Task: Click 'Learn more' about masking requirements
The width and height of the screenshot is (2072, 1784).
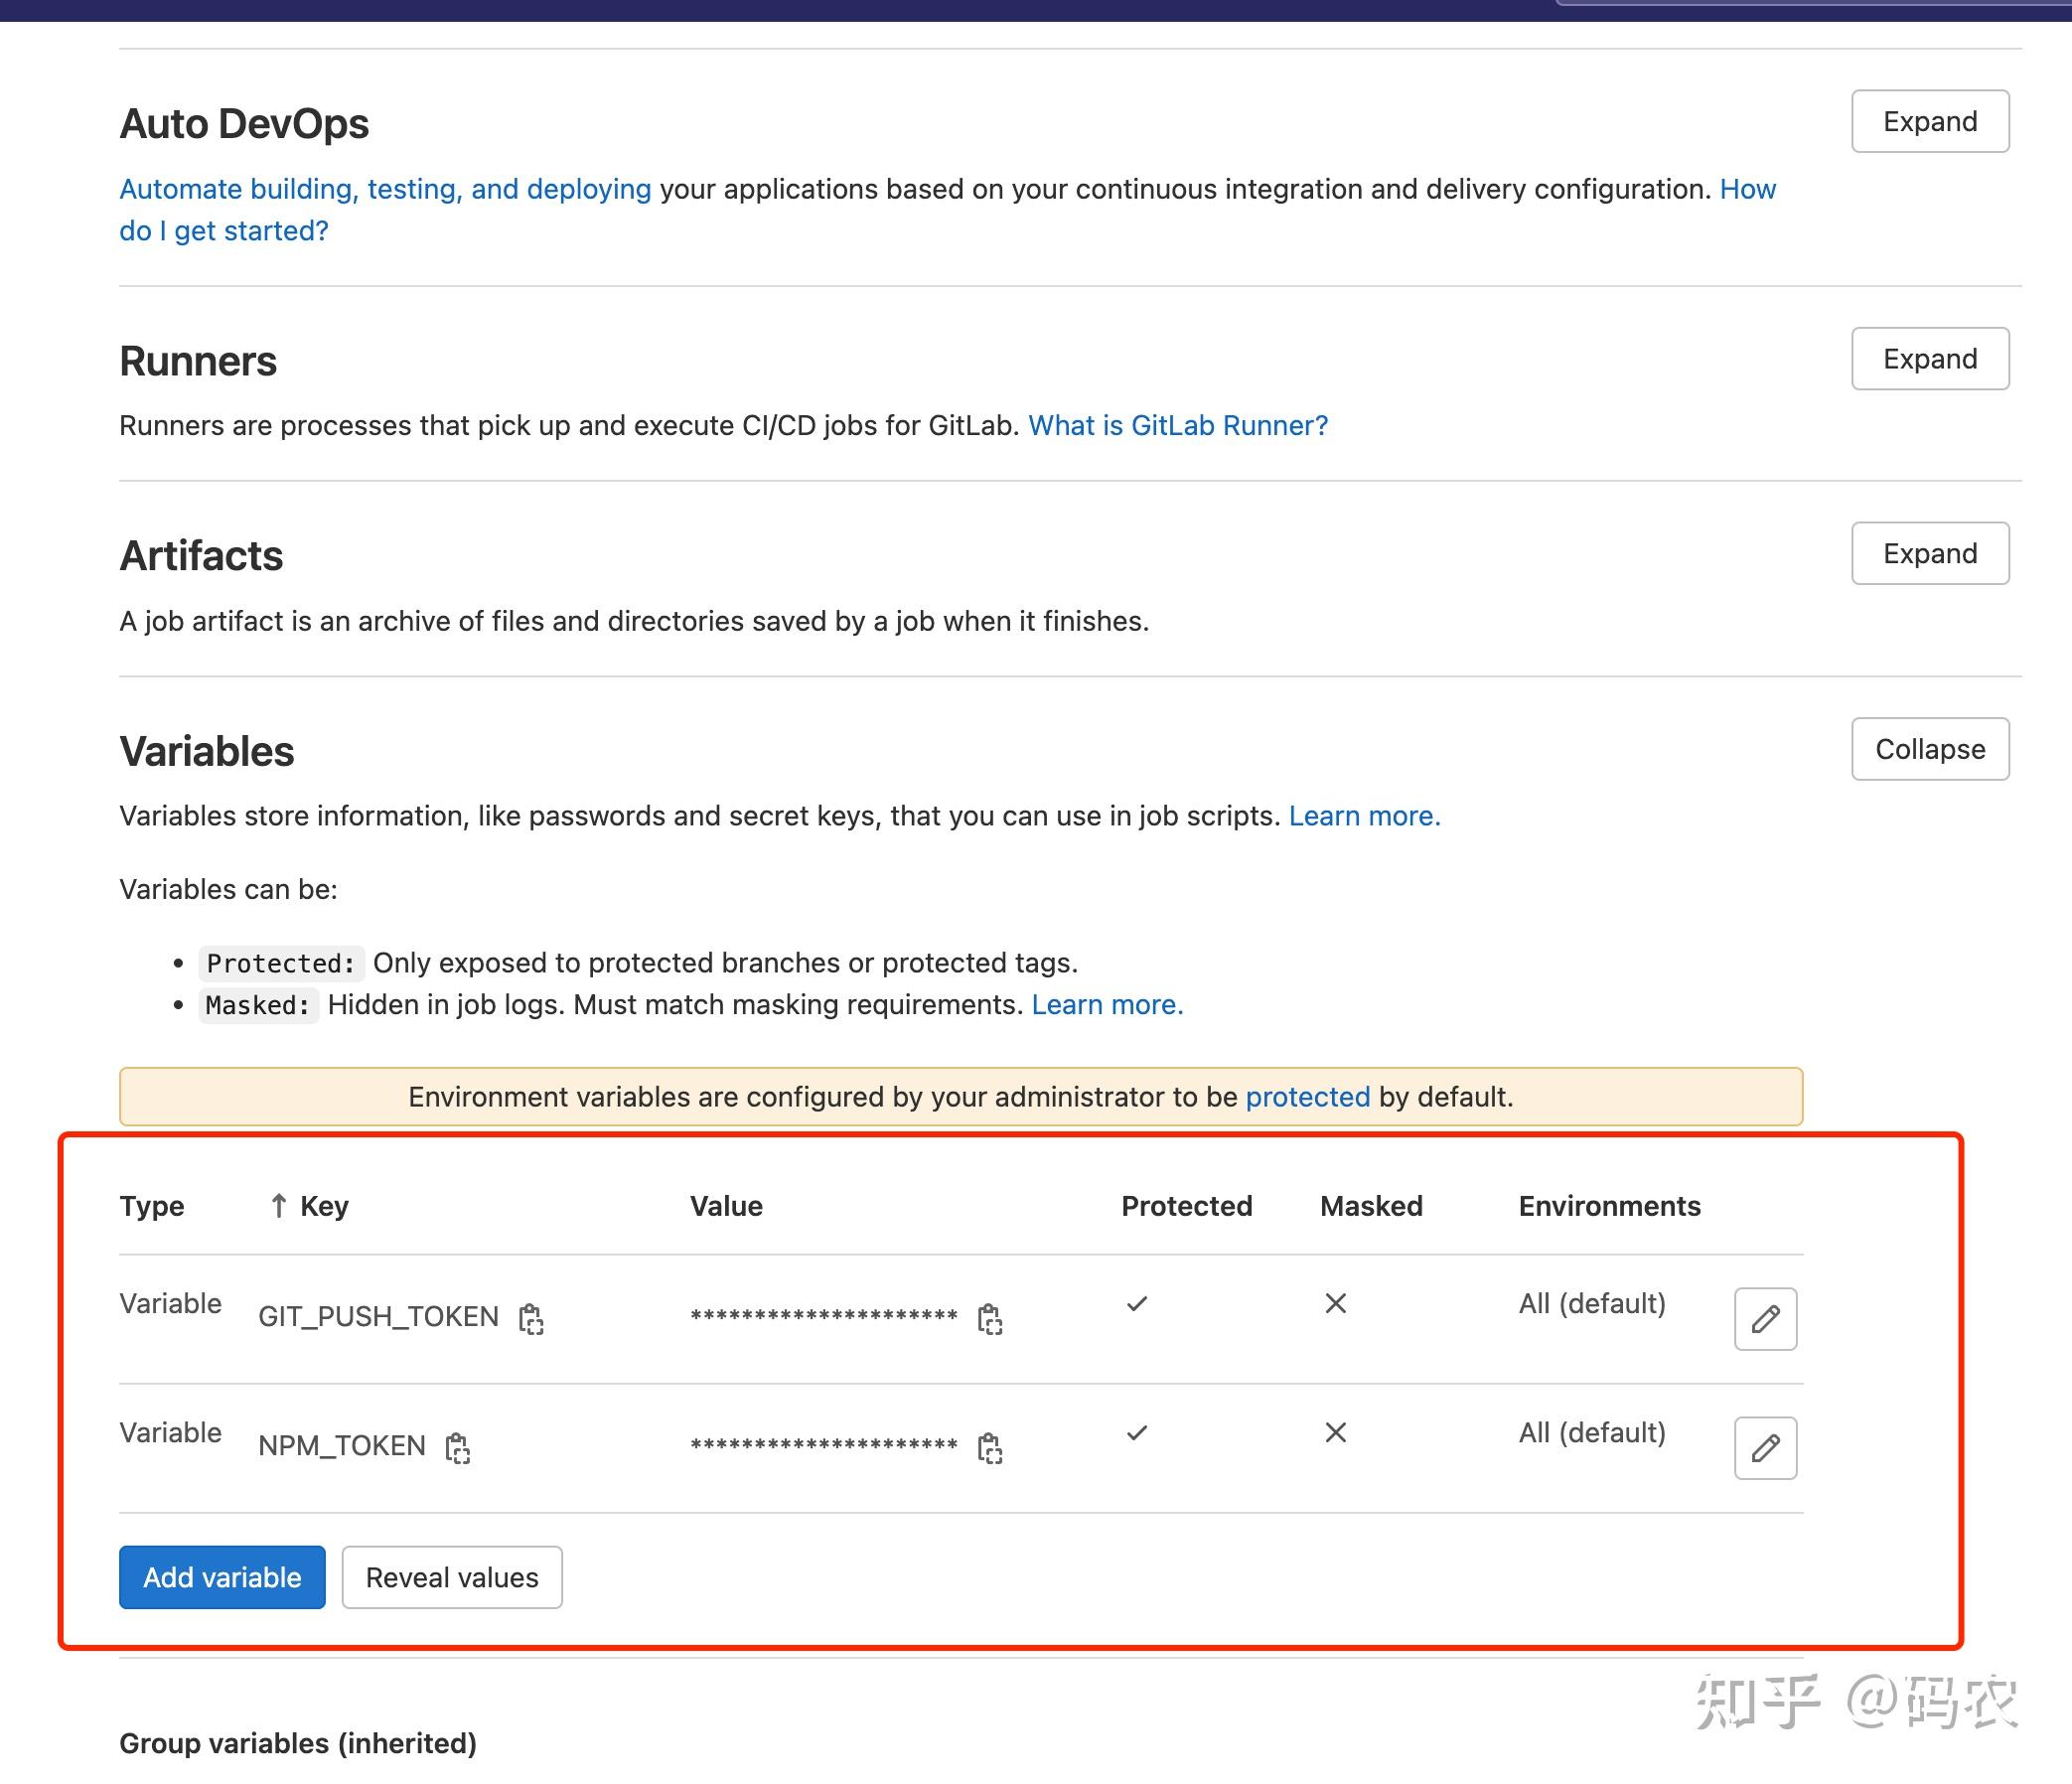Action: click(1107, 1004)
